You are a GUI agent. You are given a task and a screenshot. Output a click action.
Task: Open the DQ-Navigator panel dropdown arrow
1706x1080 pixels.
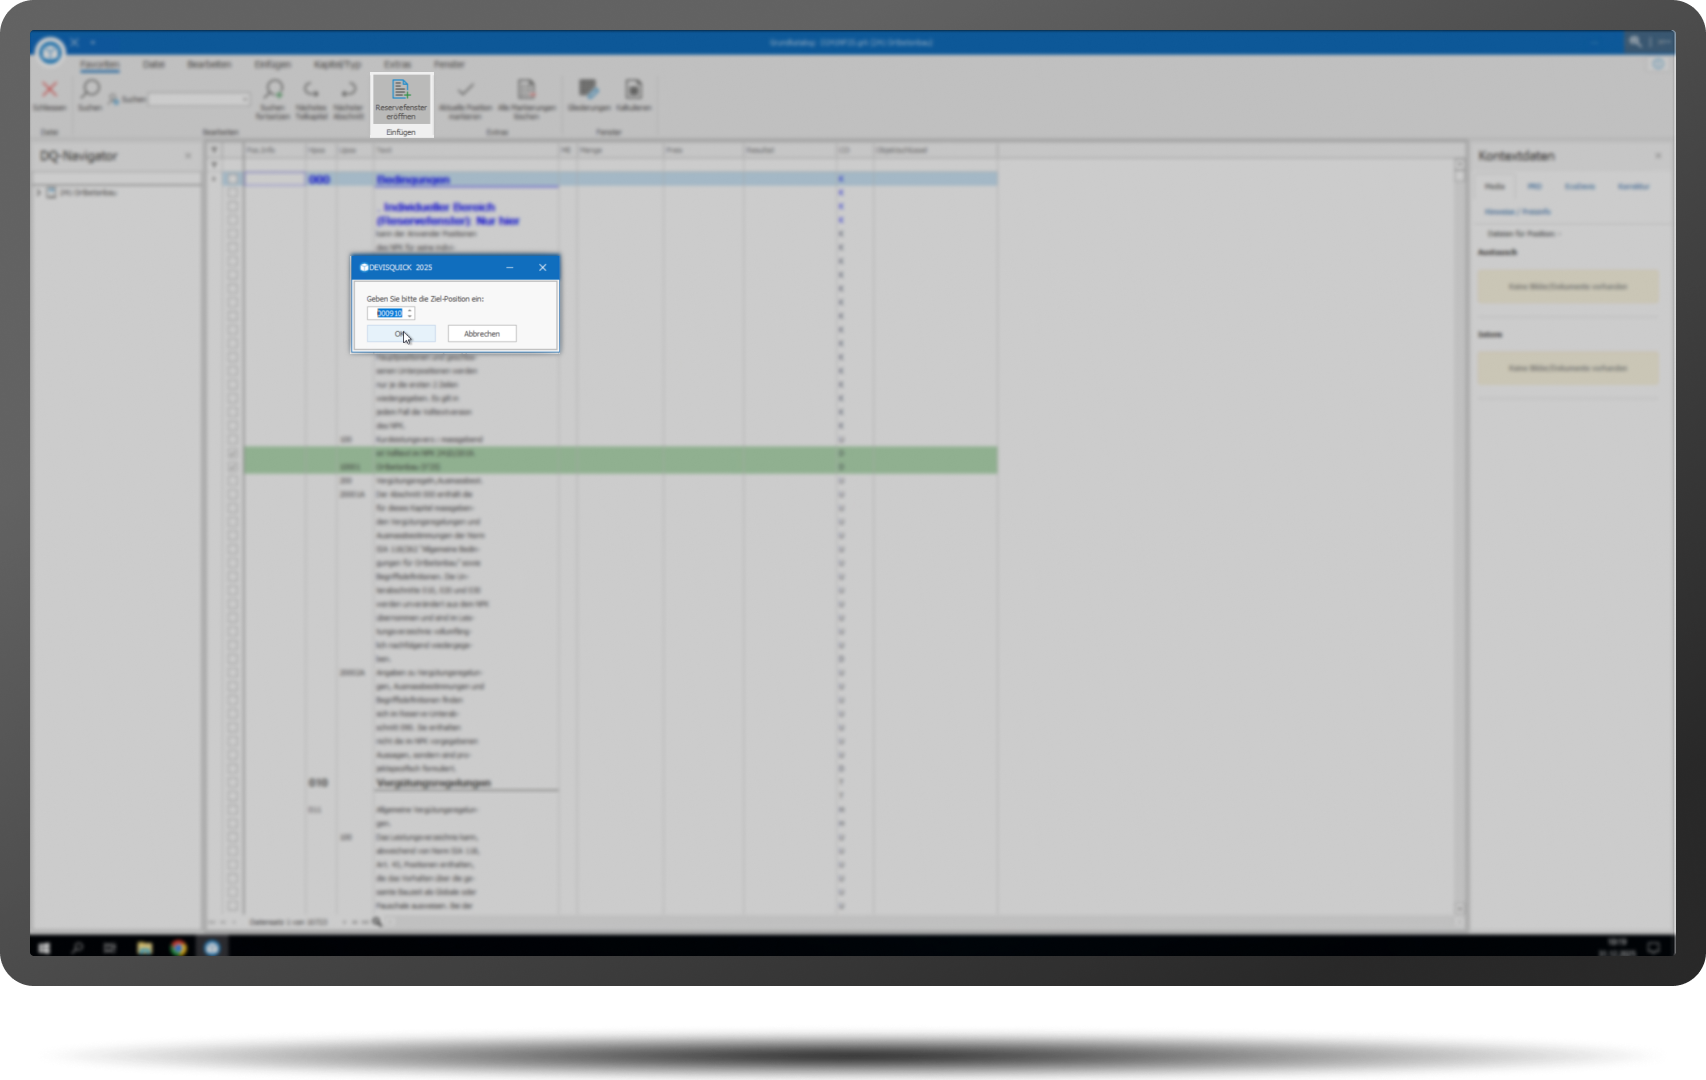(x=188, y=156)
